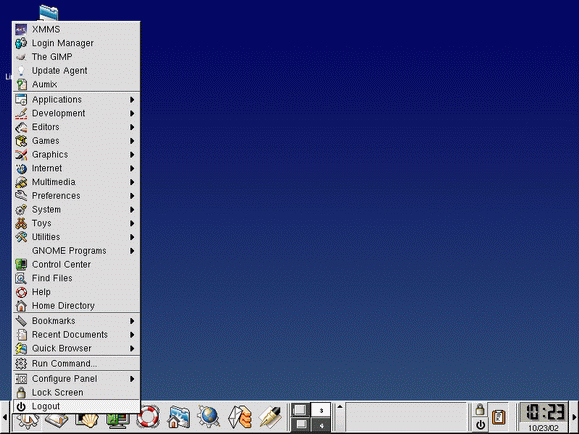Select Logout from the menu
Viewport: 579px width, 434px height.
click(x=76, y=406)
